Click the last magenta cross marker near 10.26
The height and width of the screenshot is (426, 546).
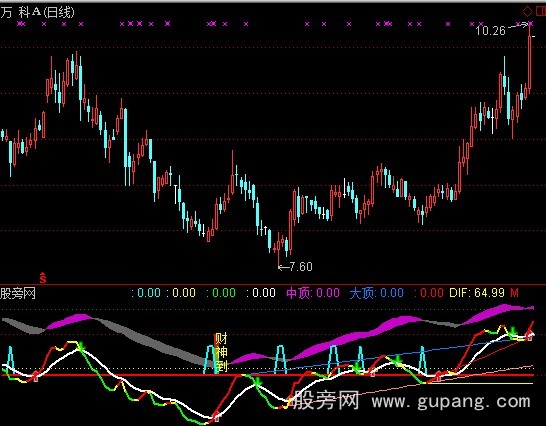pos(530,24)
